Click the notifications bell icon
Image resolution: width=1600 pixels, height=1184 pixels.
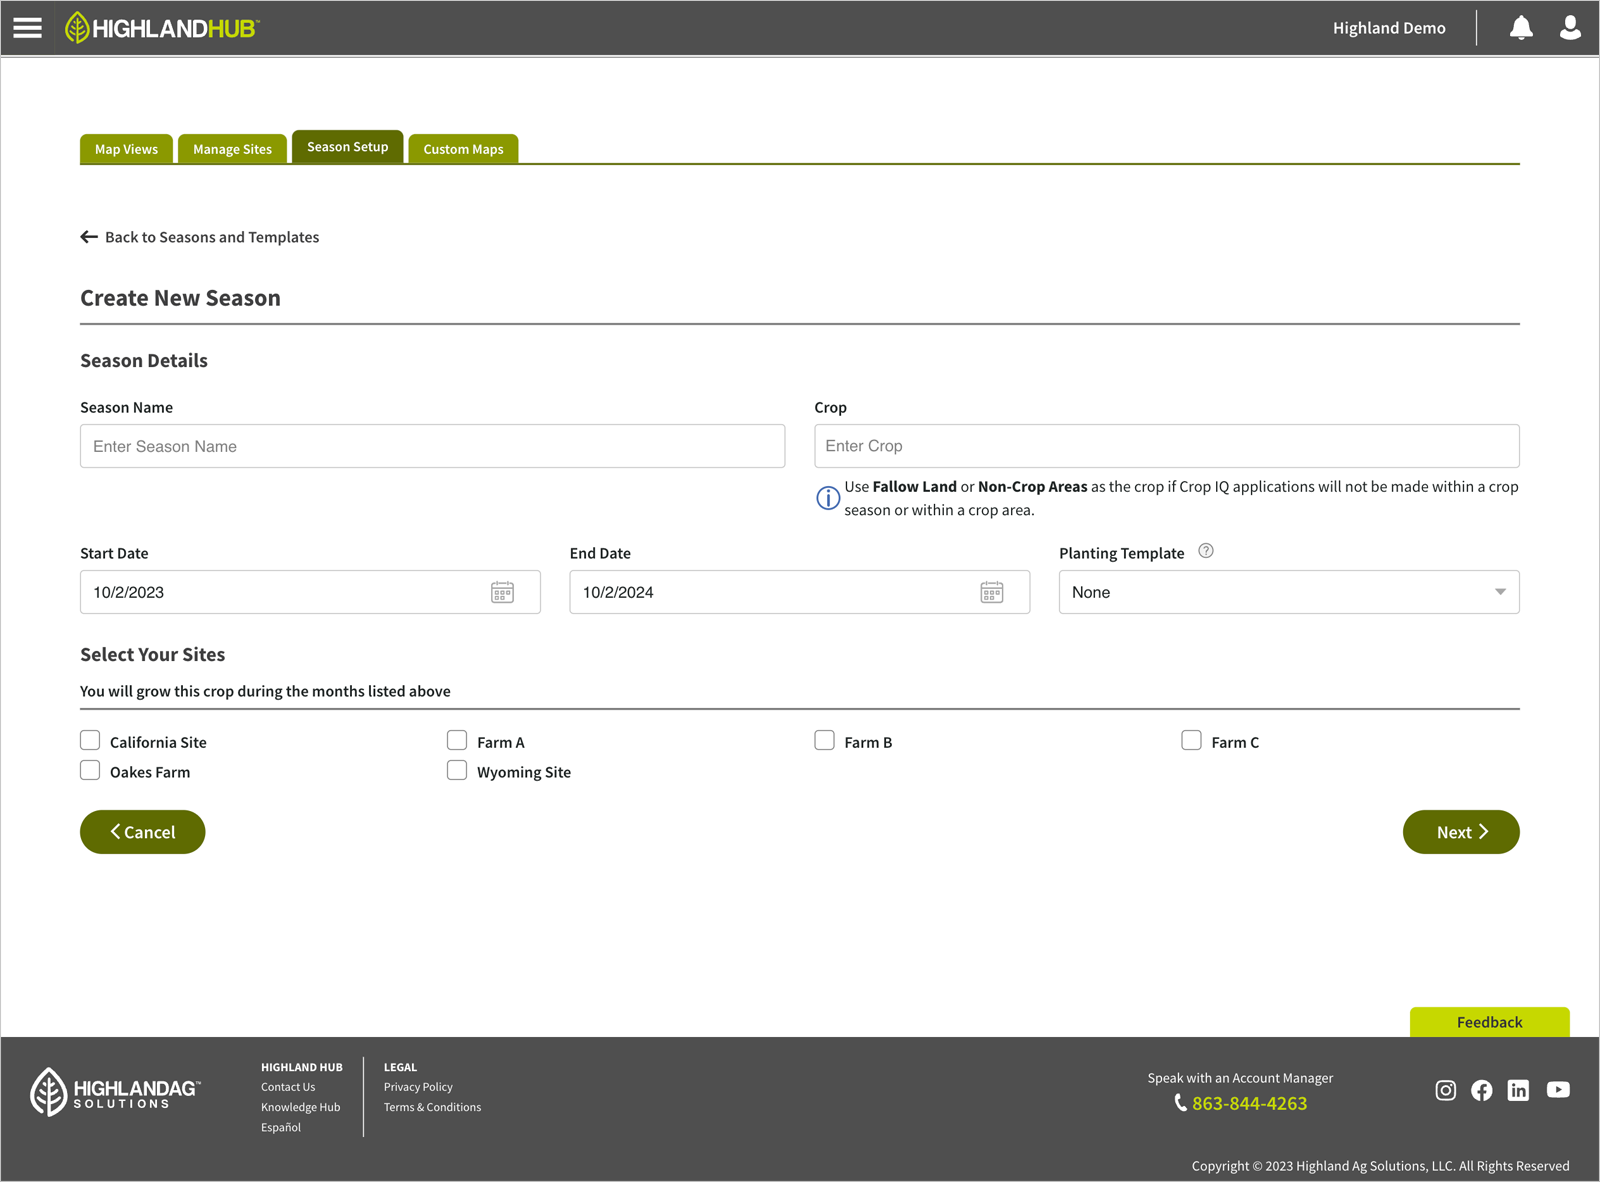1520,28
